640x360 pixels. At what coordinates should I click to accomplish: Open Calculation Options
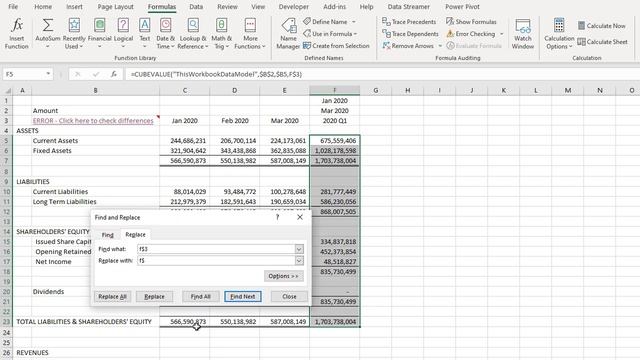pyautogui.click(x=559, y=34)
